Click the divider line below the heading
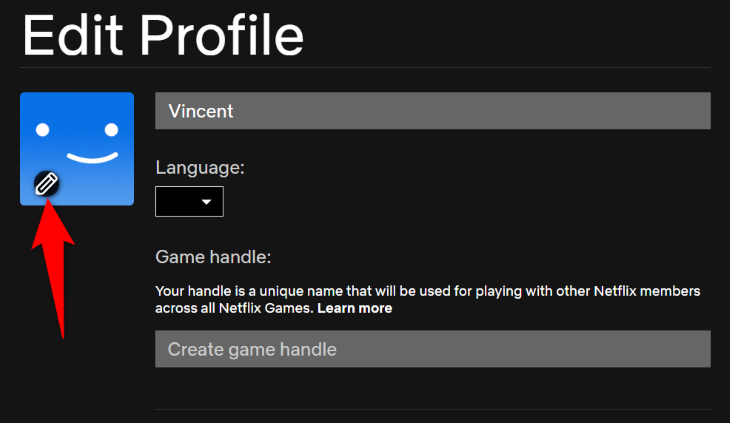 [365, 68]
